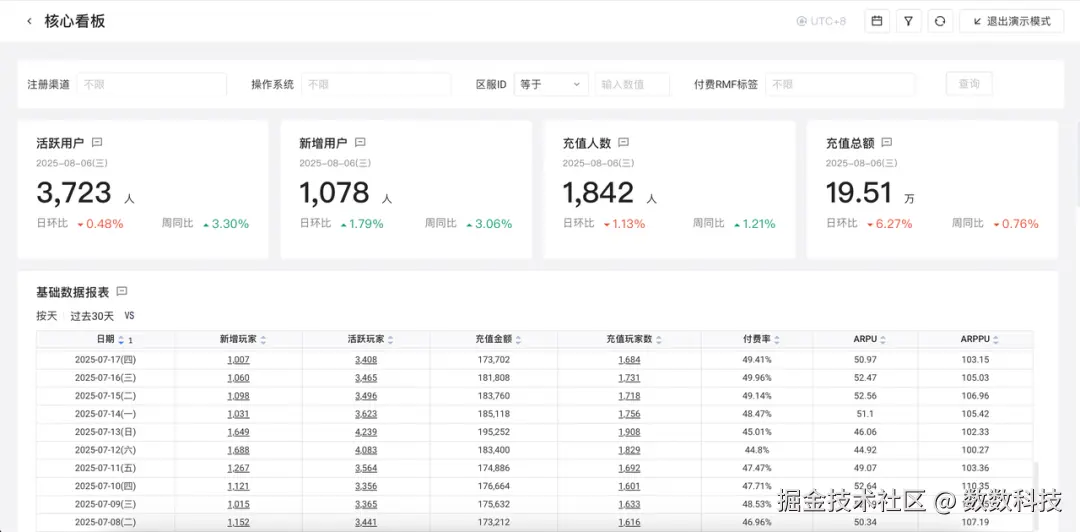Viewport: 1080px width, 532px height.
Task: Open the comment icon next to 基础数据报表
Action: [x=122, y=291]
